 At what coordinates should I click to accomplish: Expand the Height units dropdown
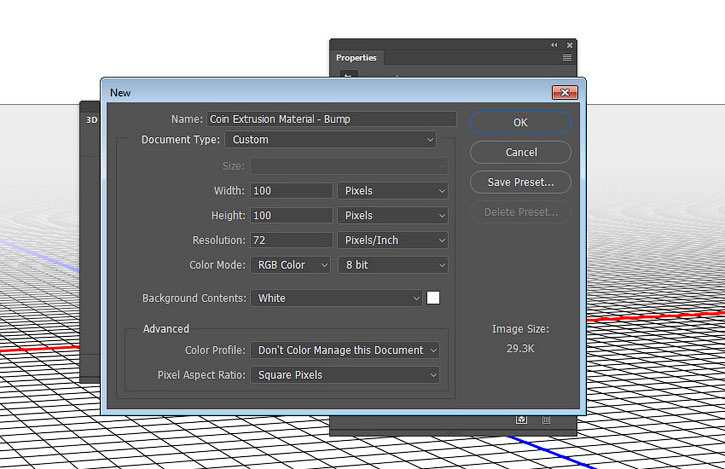pyautogui.click(x=393, y=215)
